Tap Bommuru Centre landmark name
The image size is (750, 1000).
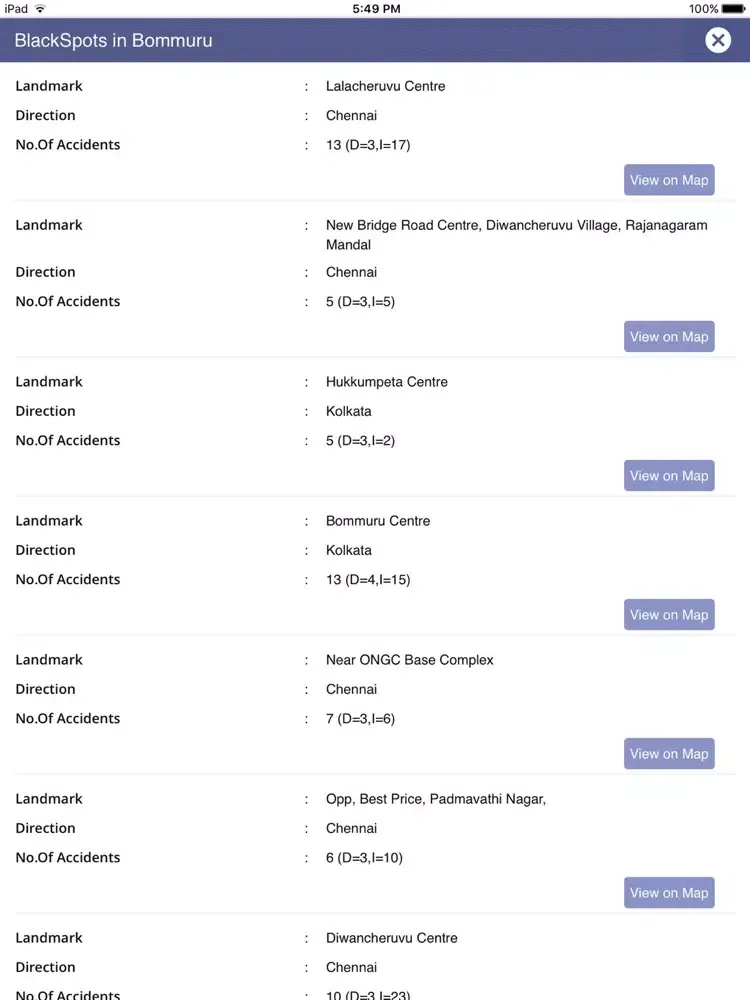(378, 521)
